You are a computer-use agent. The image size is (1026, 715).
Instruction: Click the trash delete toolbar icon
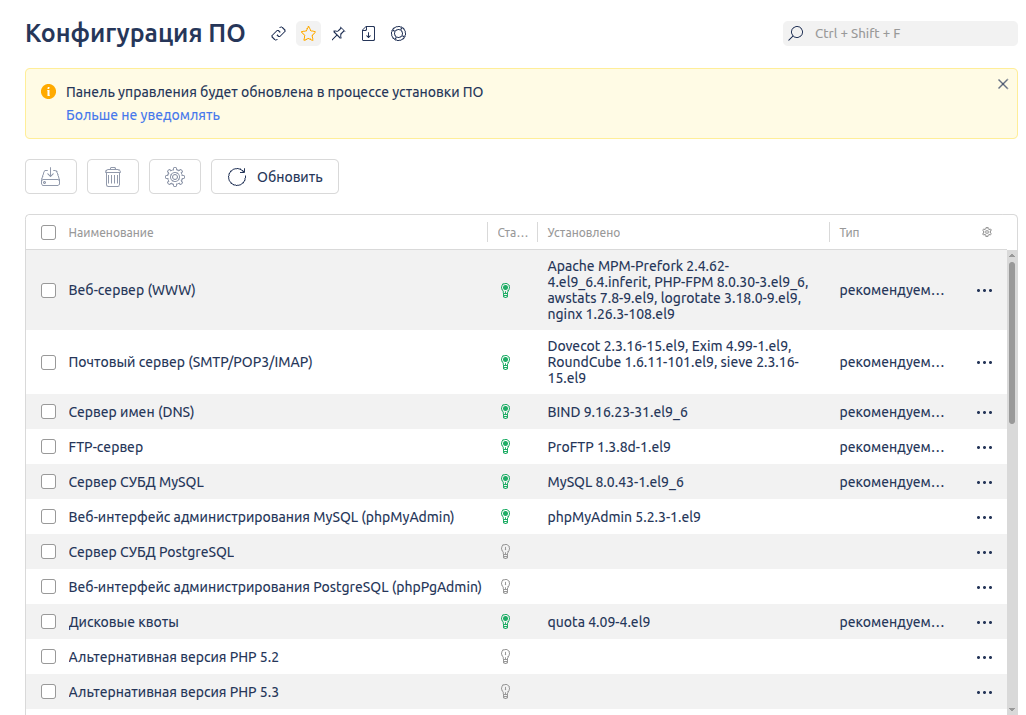[x=113, y=177]
